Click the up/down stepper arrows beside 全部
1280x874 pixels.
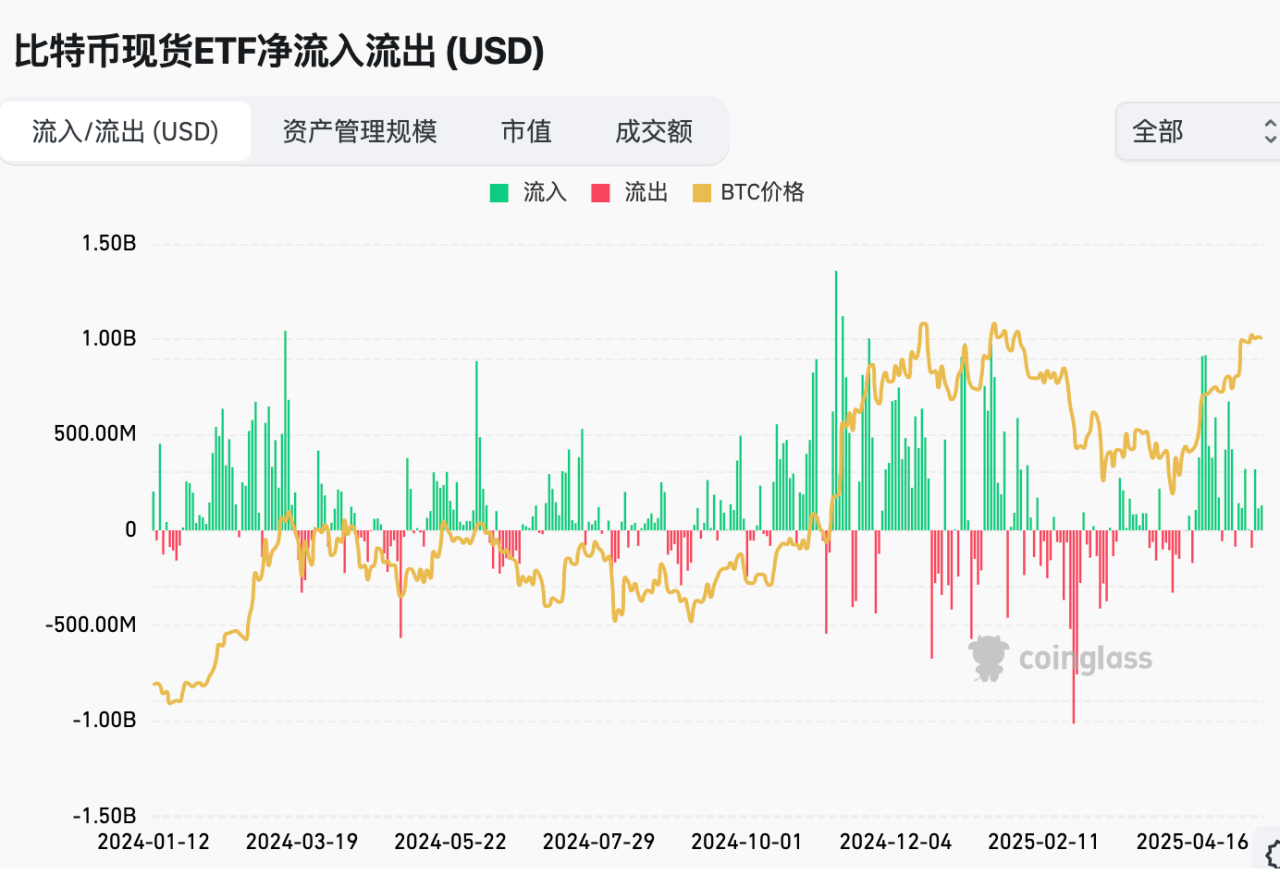[x=1270, y=131]
